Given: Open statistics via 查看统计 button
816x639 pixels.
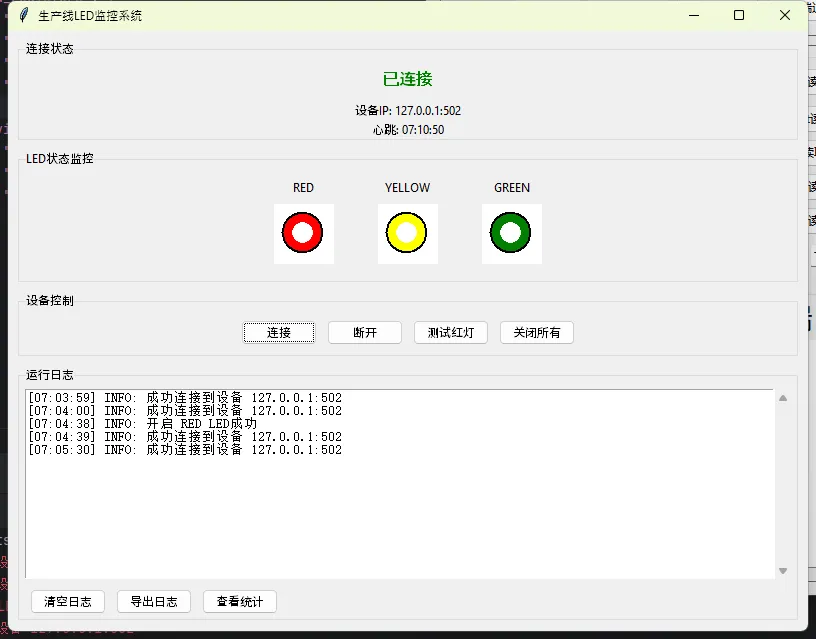Looking at the screenshot, I should click(240, 602).
